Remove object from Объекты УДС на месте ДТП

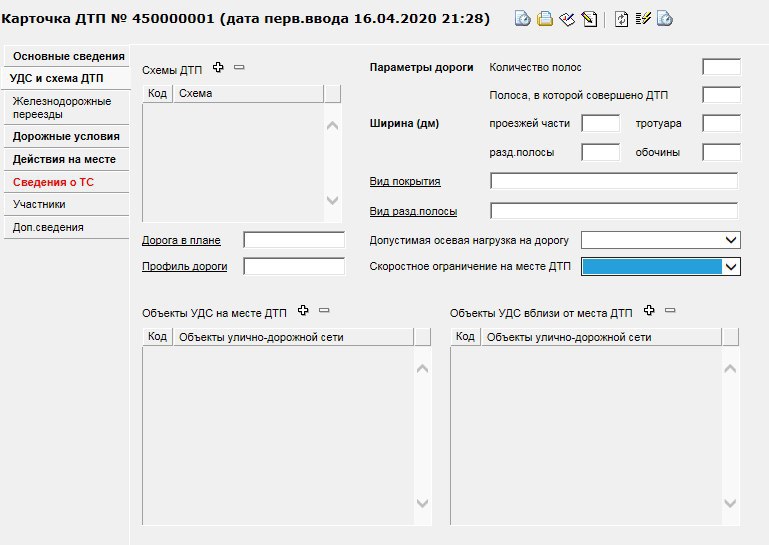(x=324, y=310)
